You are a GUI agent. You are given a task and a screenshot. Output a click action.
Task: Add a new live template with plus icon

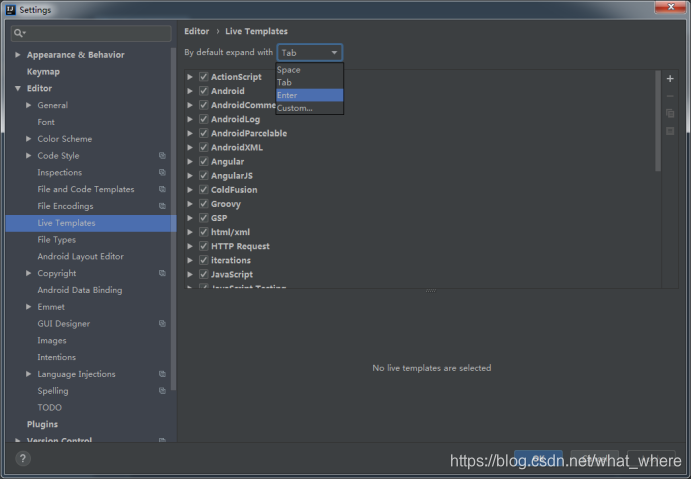tap(669, 79)
